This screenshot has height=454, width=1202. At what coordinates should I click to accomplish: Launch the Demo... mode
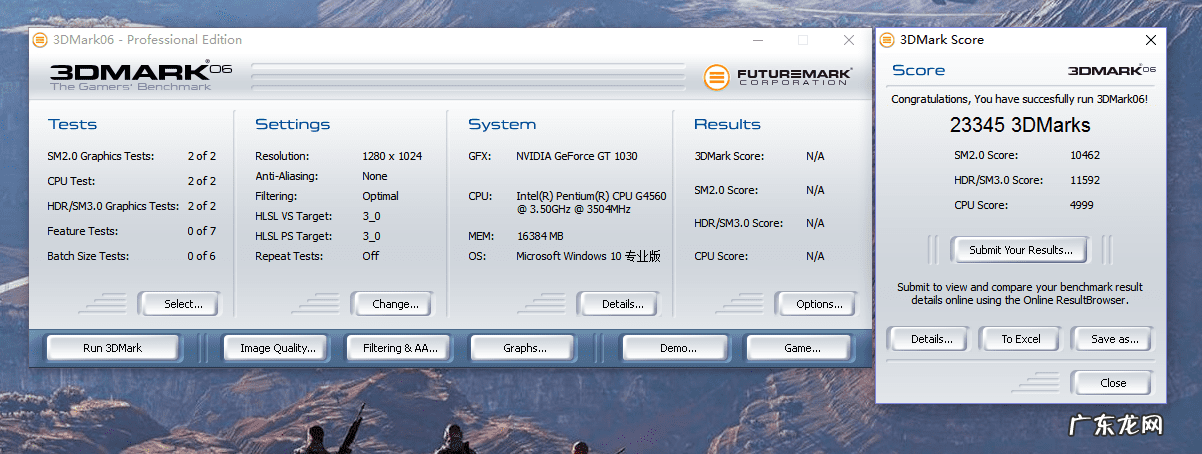click(x=678, y=348)
